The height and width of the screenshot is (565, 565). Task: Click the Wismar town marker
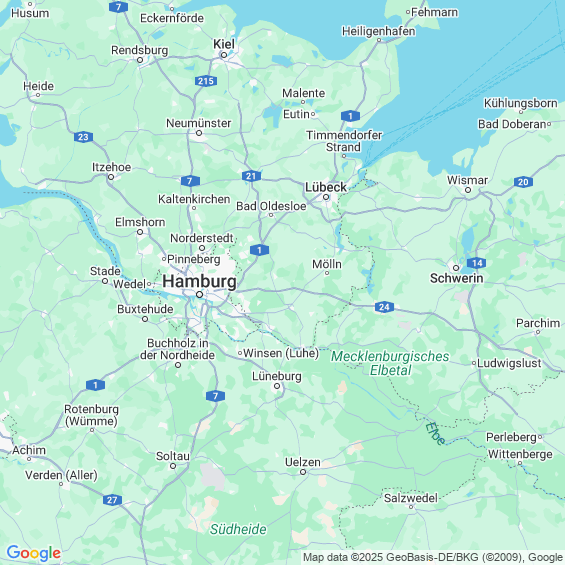[468, 190]
